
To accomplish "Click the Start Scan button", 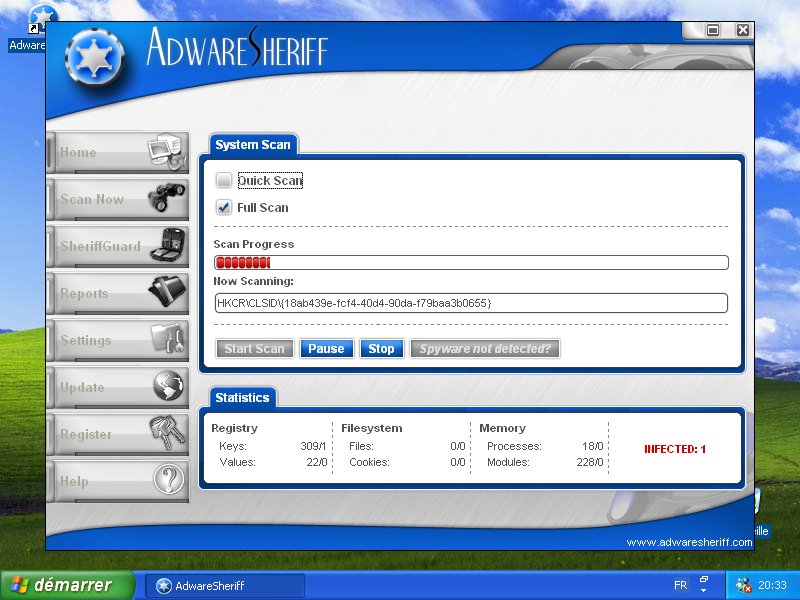I will (x=255, y=348).
